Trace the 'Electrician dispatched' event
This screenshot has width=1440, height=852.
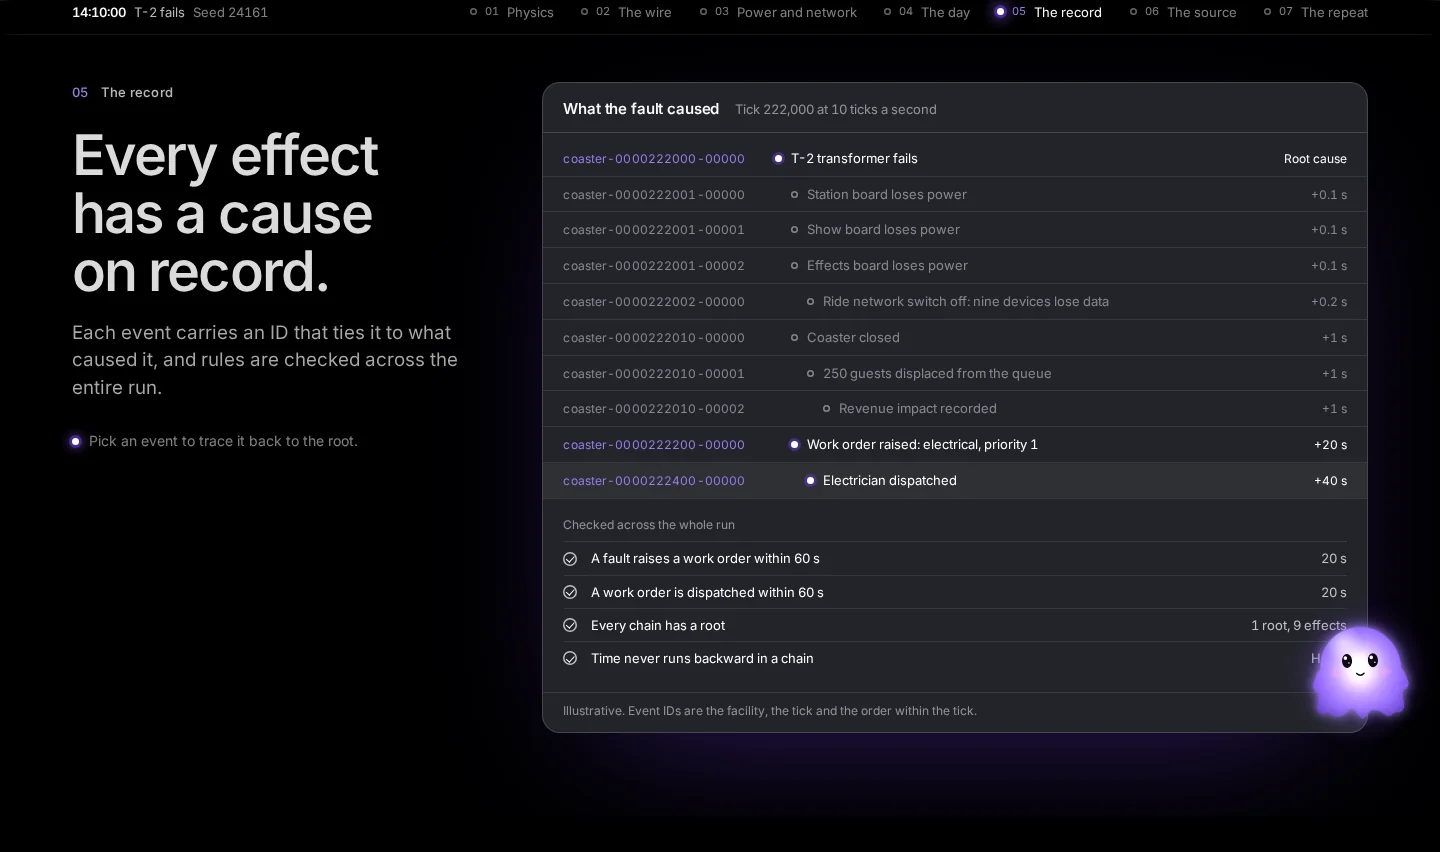click(955, 481)
